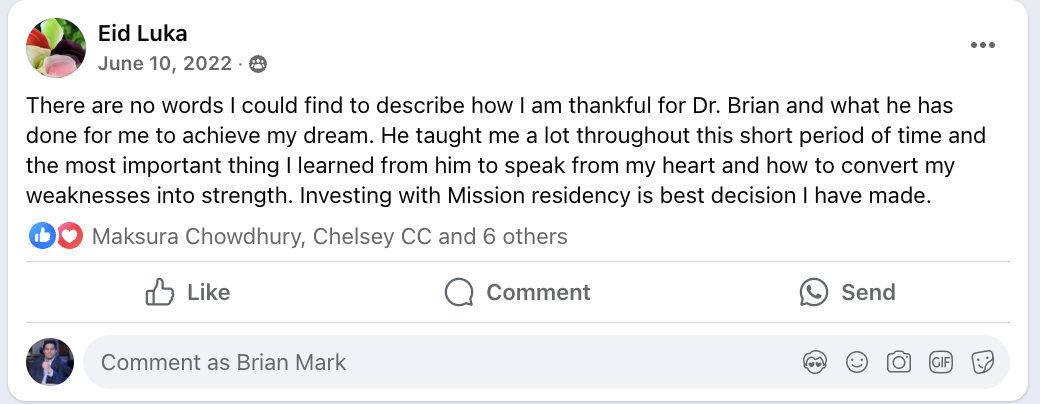Image resolution: width=1040 pixels, height=404 pixels.
Task: Attach a photo using the camera icon
Action: click(x=899, y=362)
